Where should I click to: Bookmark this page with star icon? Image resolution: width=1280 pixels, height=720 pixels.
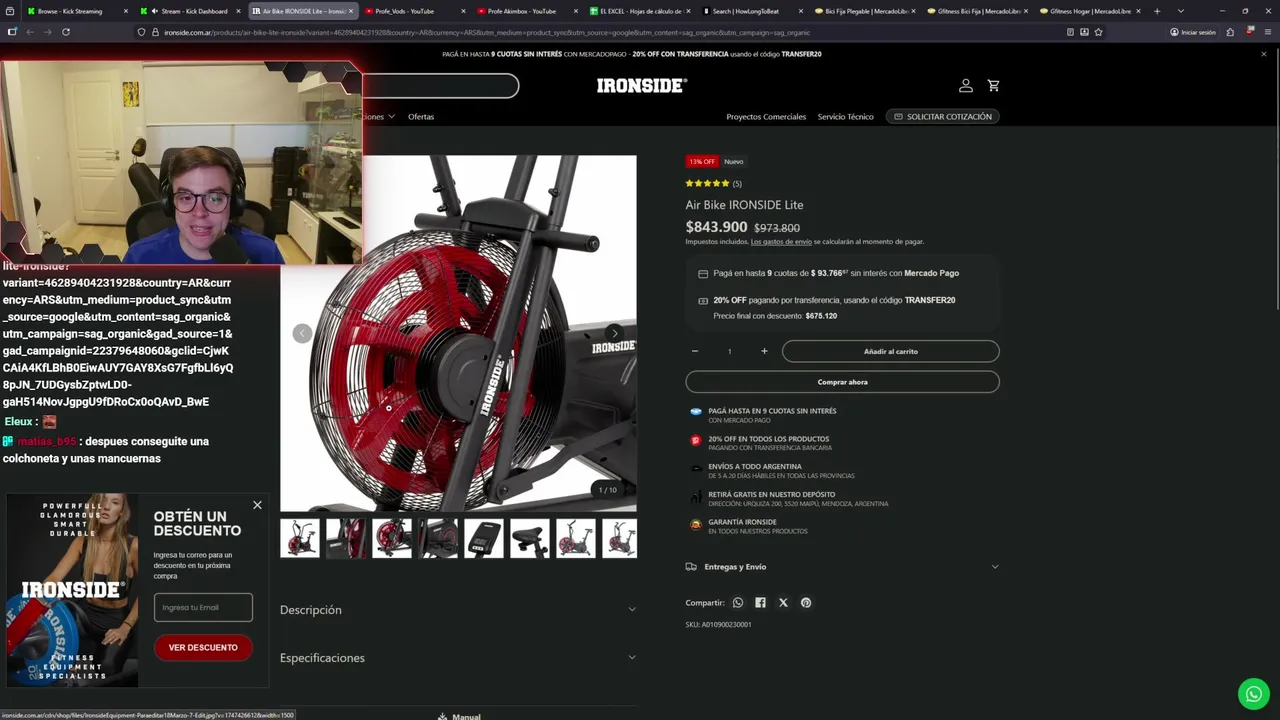click(x=1098, y=32)
